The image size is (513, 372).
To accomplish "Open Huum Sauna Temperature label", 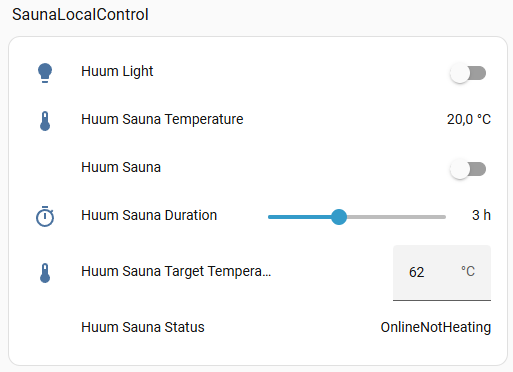I will tap(162, 119).
